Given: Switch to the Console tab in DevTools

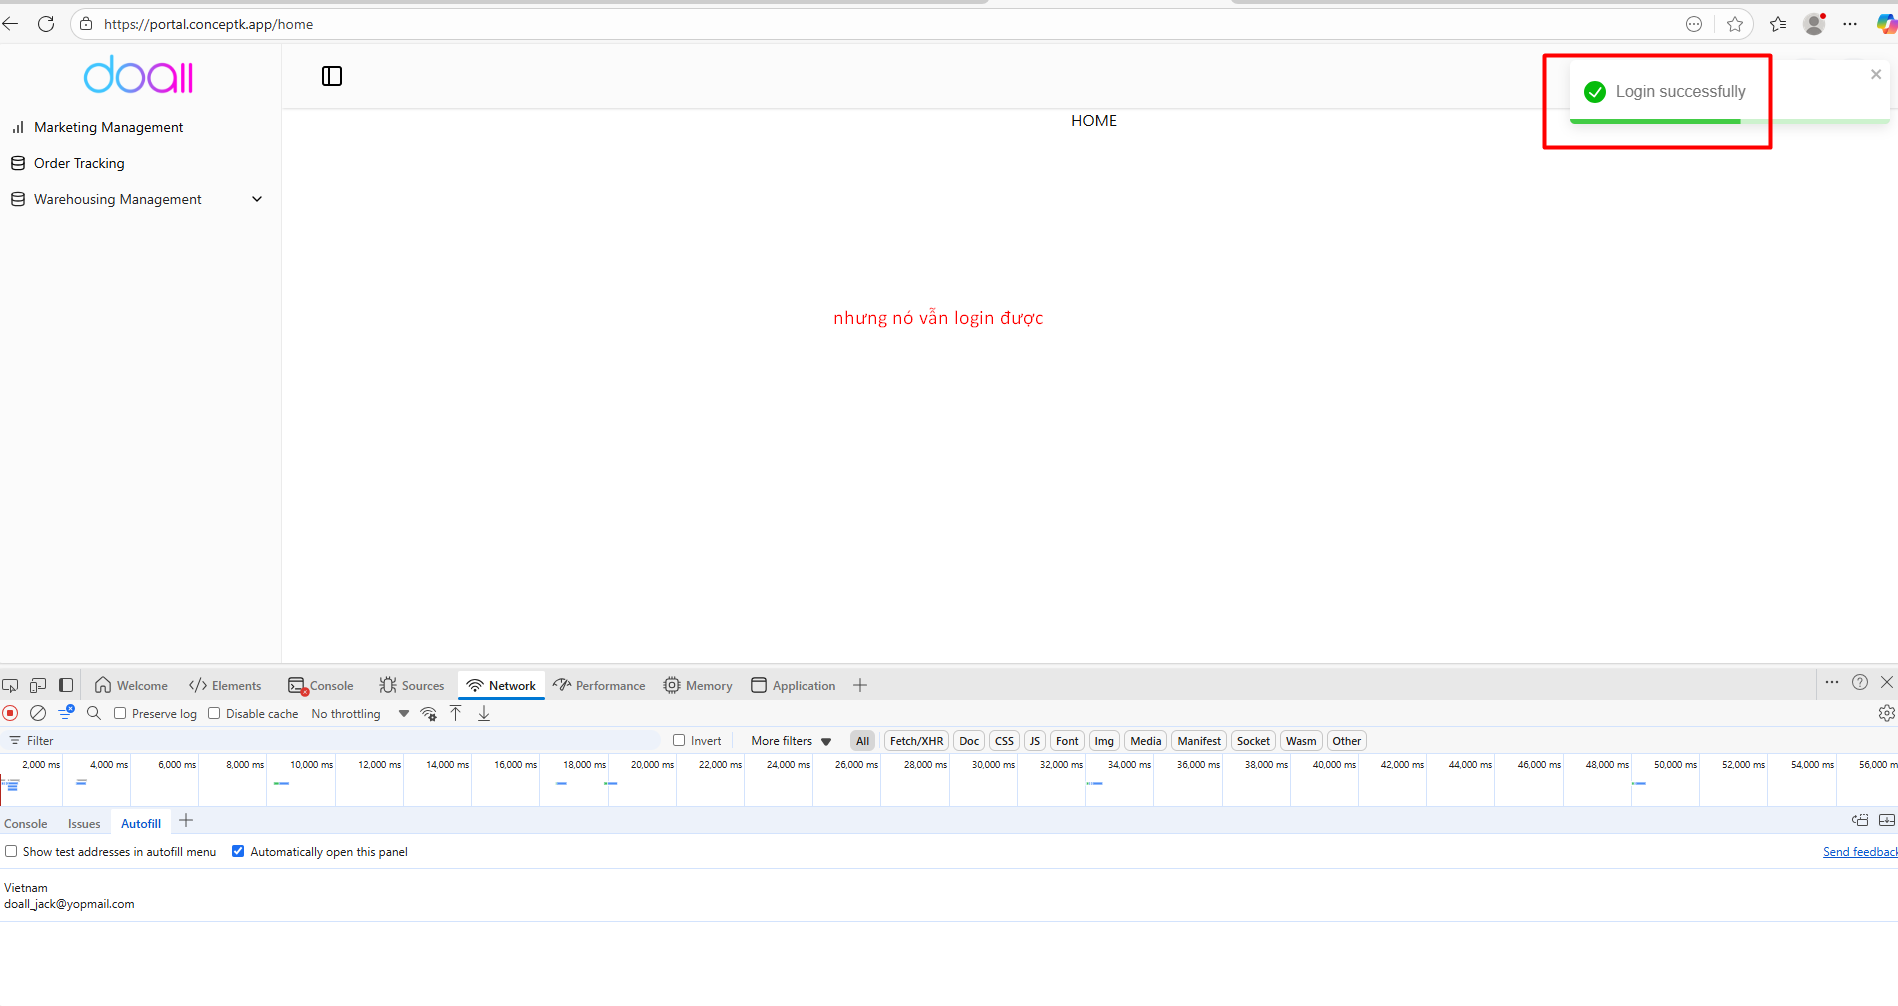Looking at the screenshot, I should coord(322,686).
